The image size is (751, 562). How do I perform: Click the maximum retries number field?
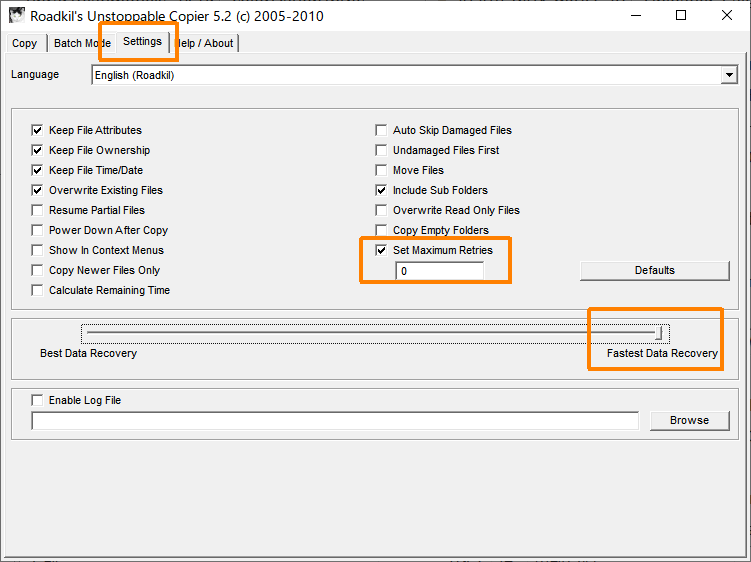(x=439, y=271)
